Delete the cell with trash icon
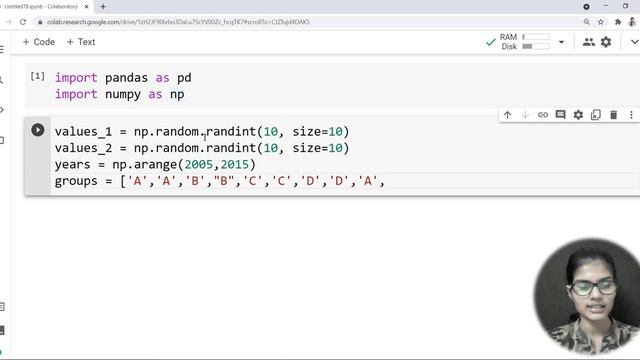 [x=613, y=115]
